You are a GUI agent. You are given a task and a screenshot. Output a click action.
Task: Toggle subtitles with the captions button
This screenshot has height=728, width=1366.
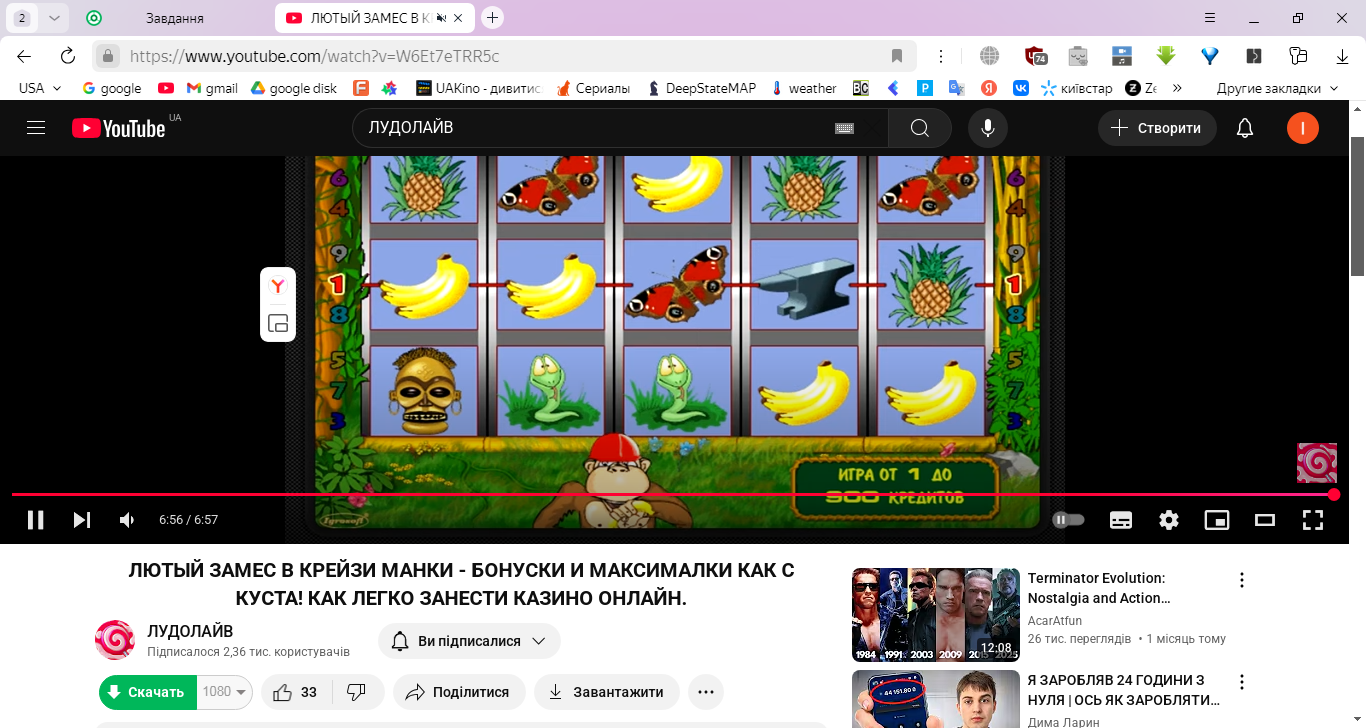click(1121, 520)
